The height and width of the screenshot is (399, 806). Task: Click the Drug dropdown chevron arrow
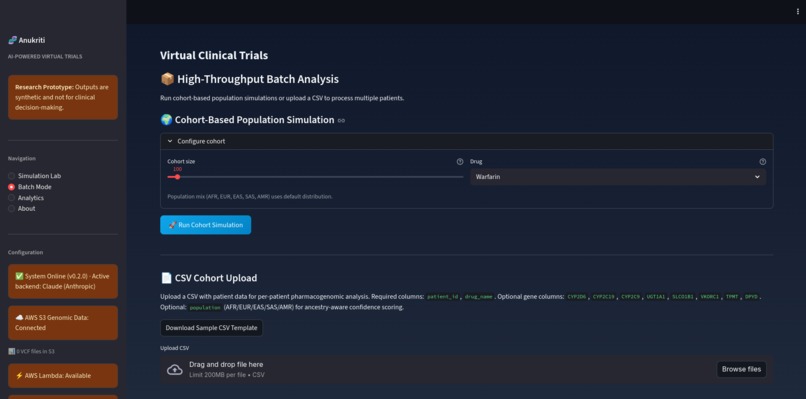(757, 177)
